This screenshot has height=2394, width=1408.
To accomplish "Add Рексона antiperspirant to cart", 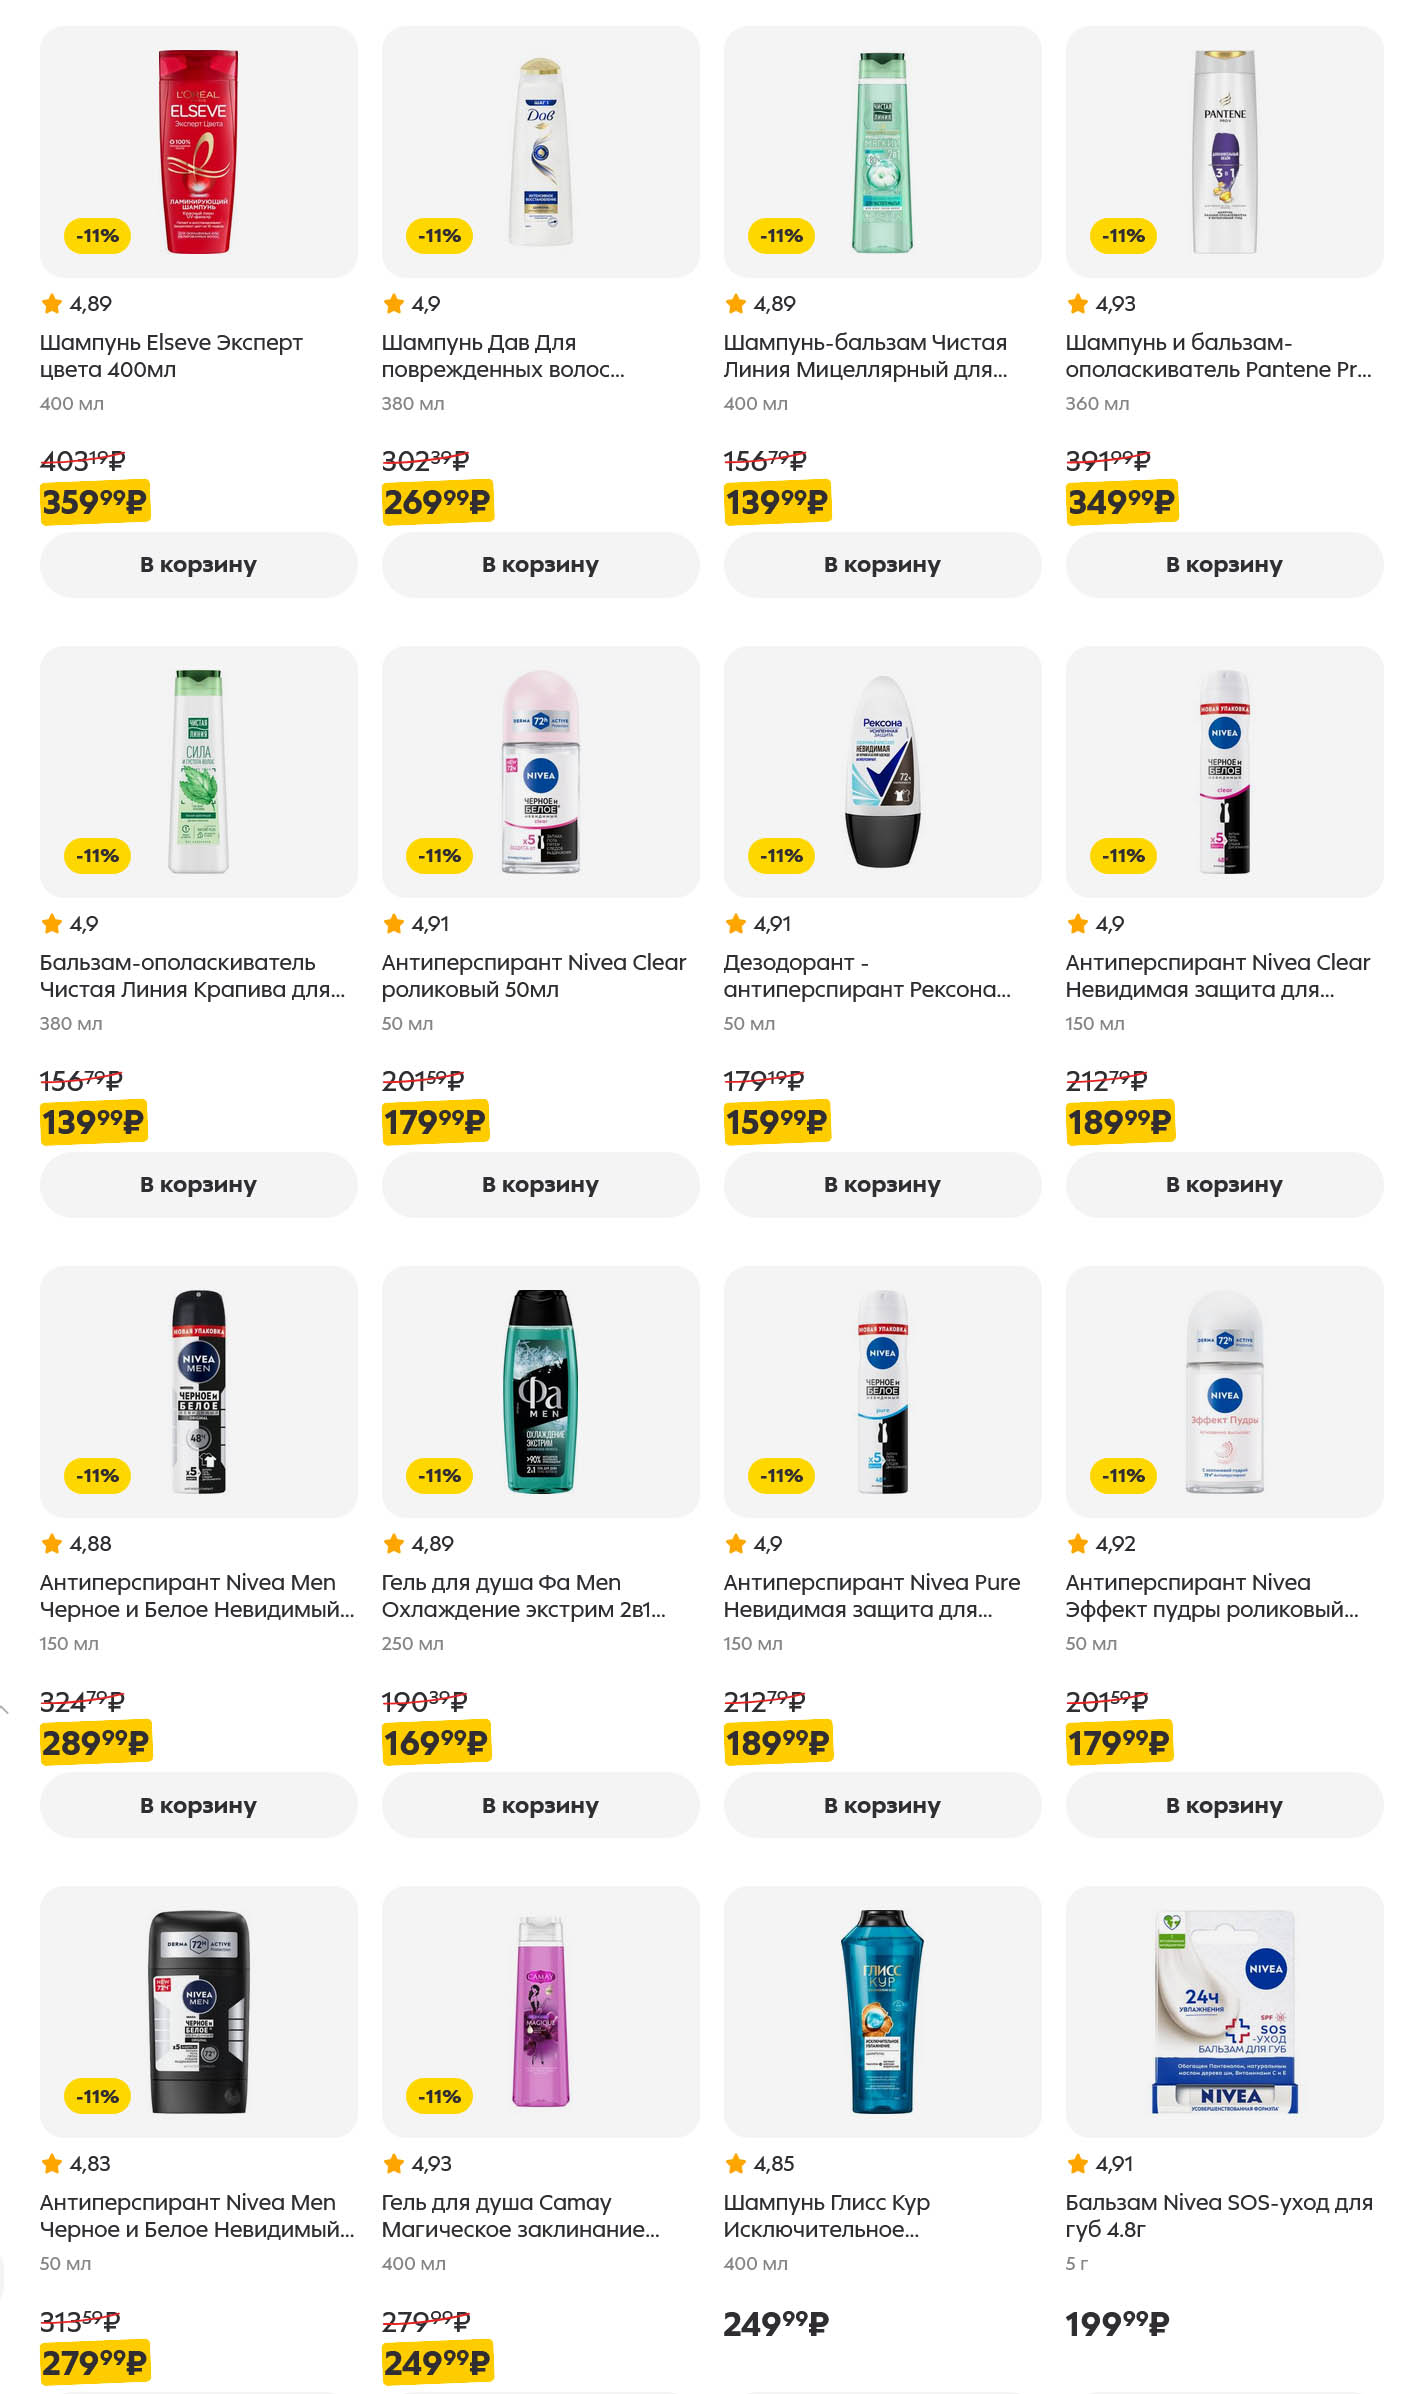I will pyautogui.click(x=882, y=1185).
